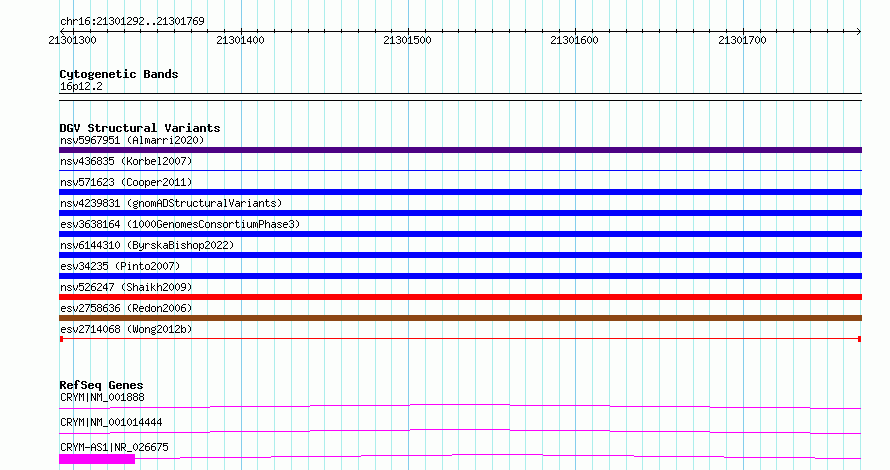This screenshot has width=890, height=470.
Task: Open variant nsv571623 (Cooper2011) label
Action: 126,182
